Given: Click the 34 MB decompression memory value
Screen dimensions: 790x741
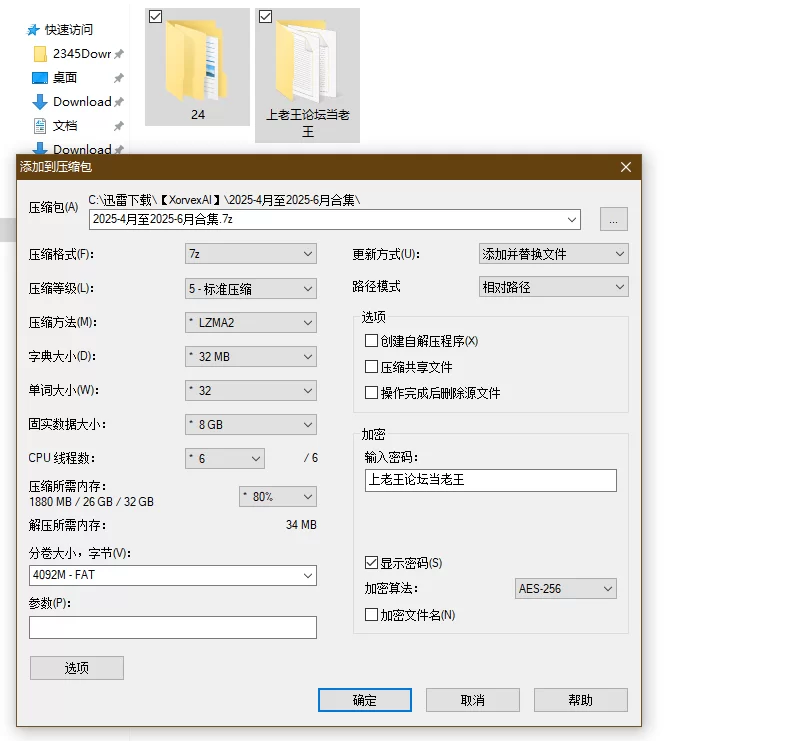Looking at the screenshot, I should tap(301, 525).
